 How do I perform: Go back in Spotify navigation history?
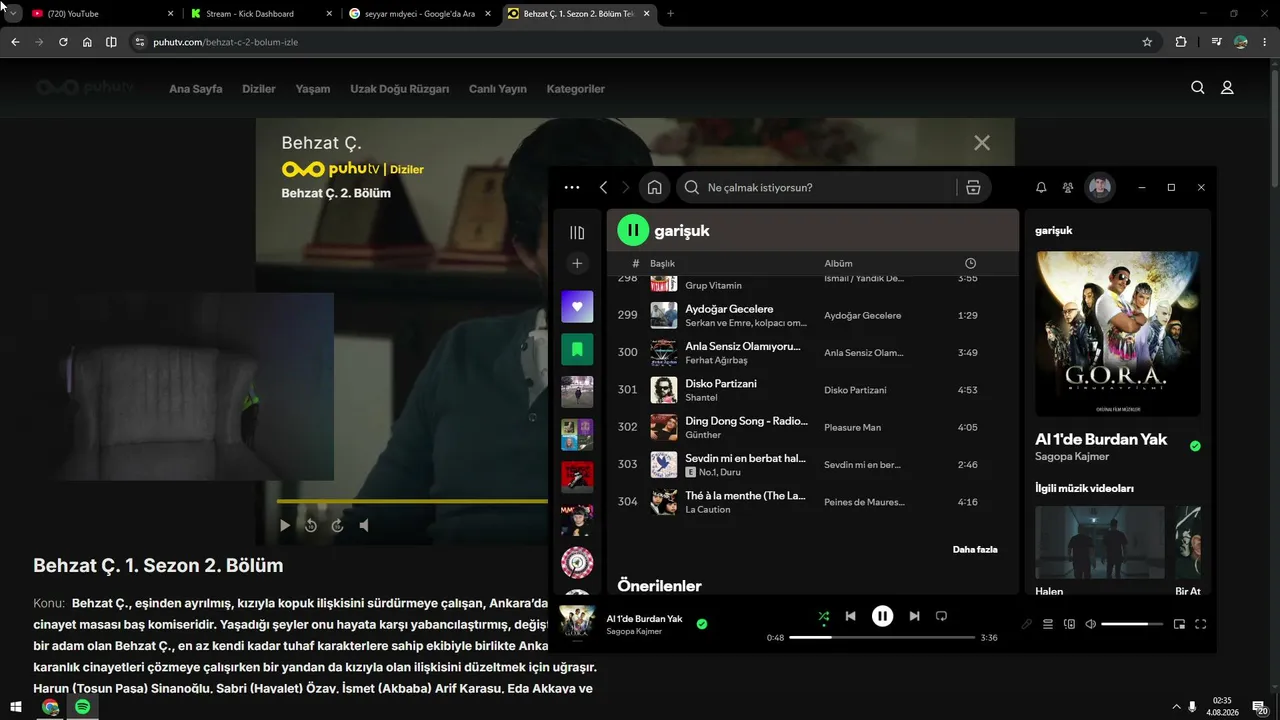pyautogui.click(x=603, y=187)
